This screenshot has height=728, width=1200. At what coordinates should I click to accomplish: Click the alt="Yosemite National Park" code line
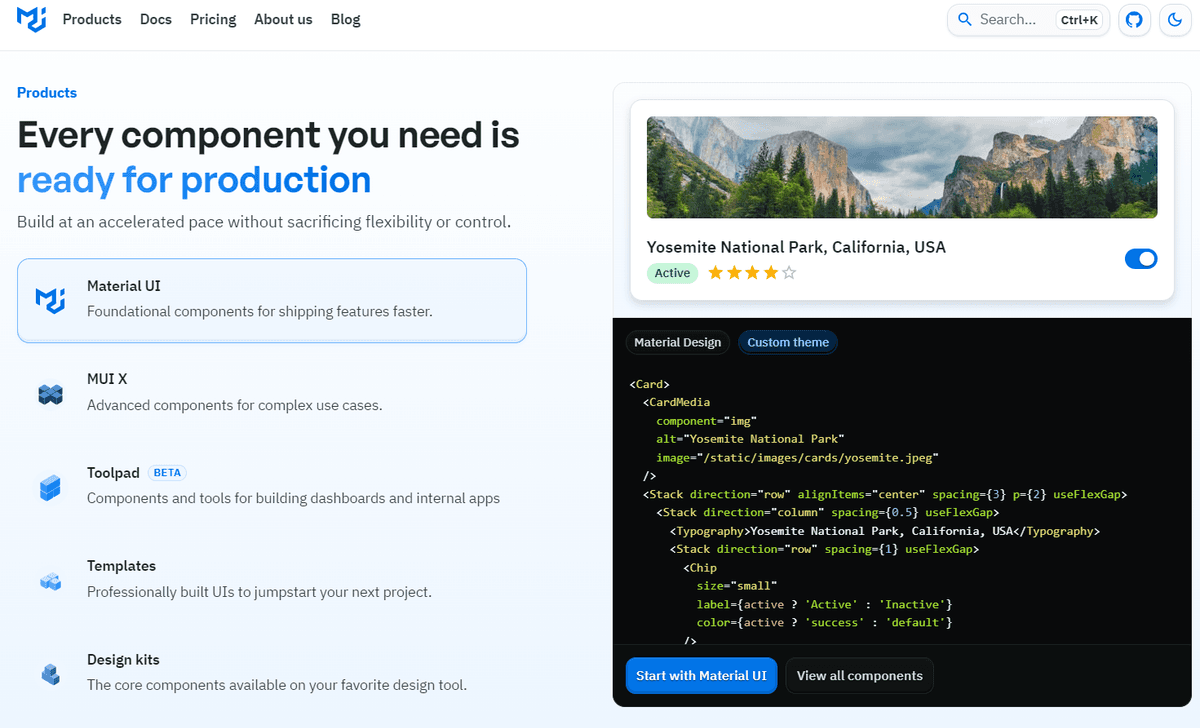tap(751, 439)
